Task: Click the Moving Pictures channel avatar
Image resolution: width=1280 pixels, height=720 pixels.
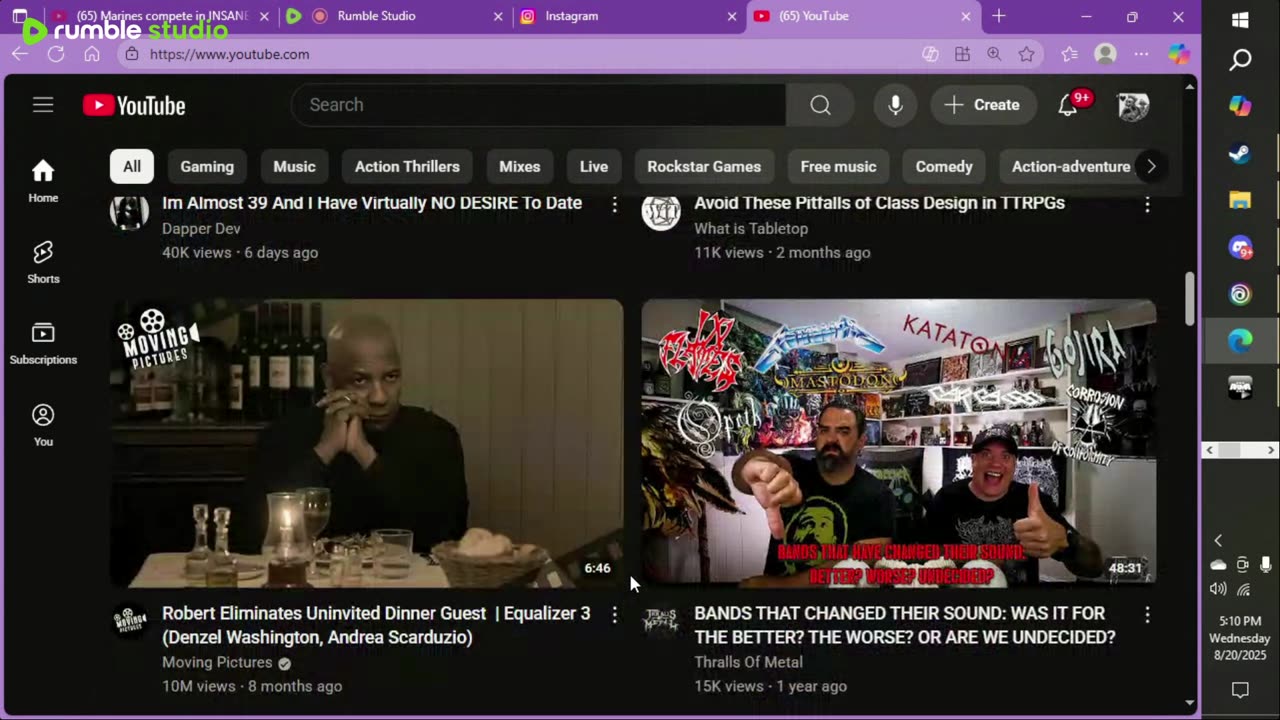Action: pos(129,622)
